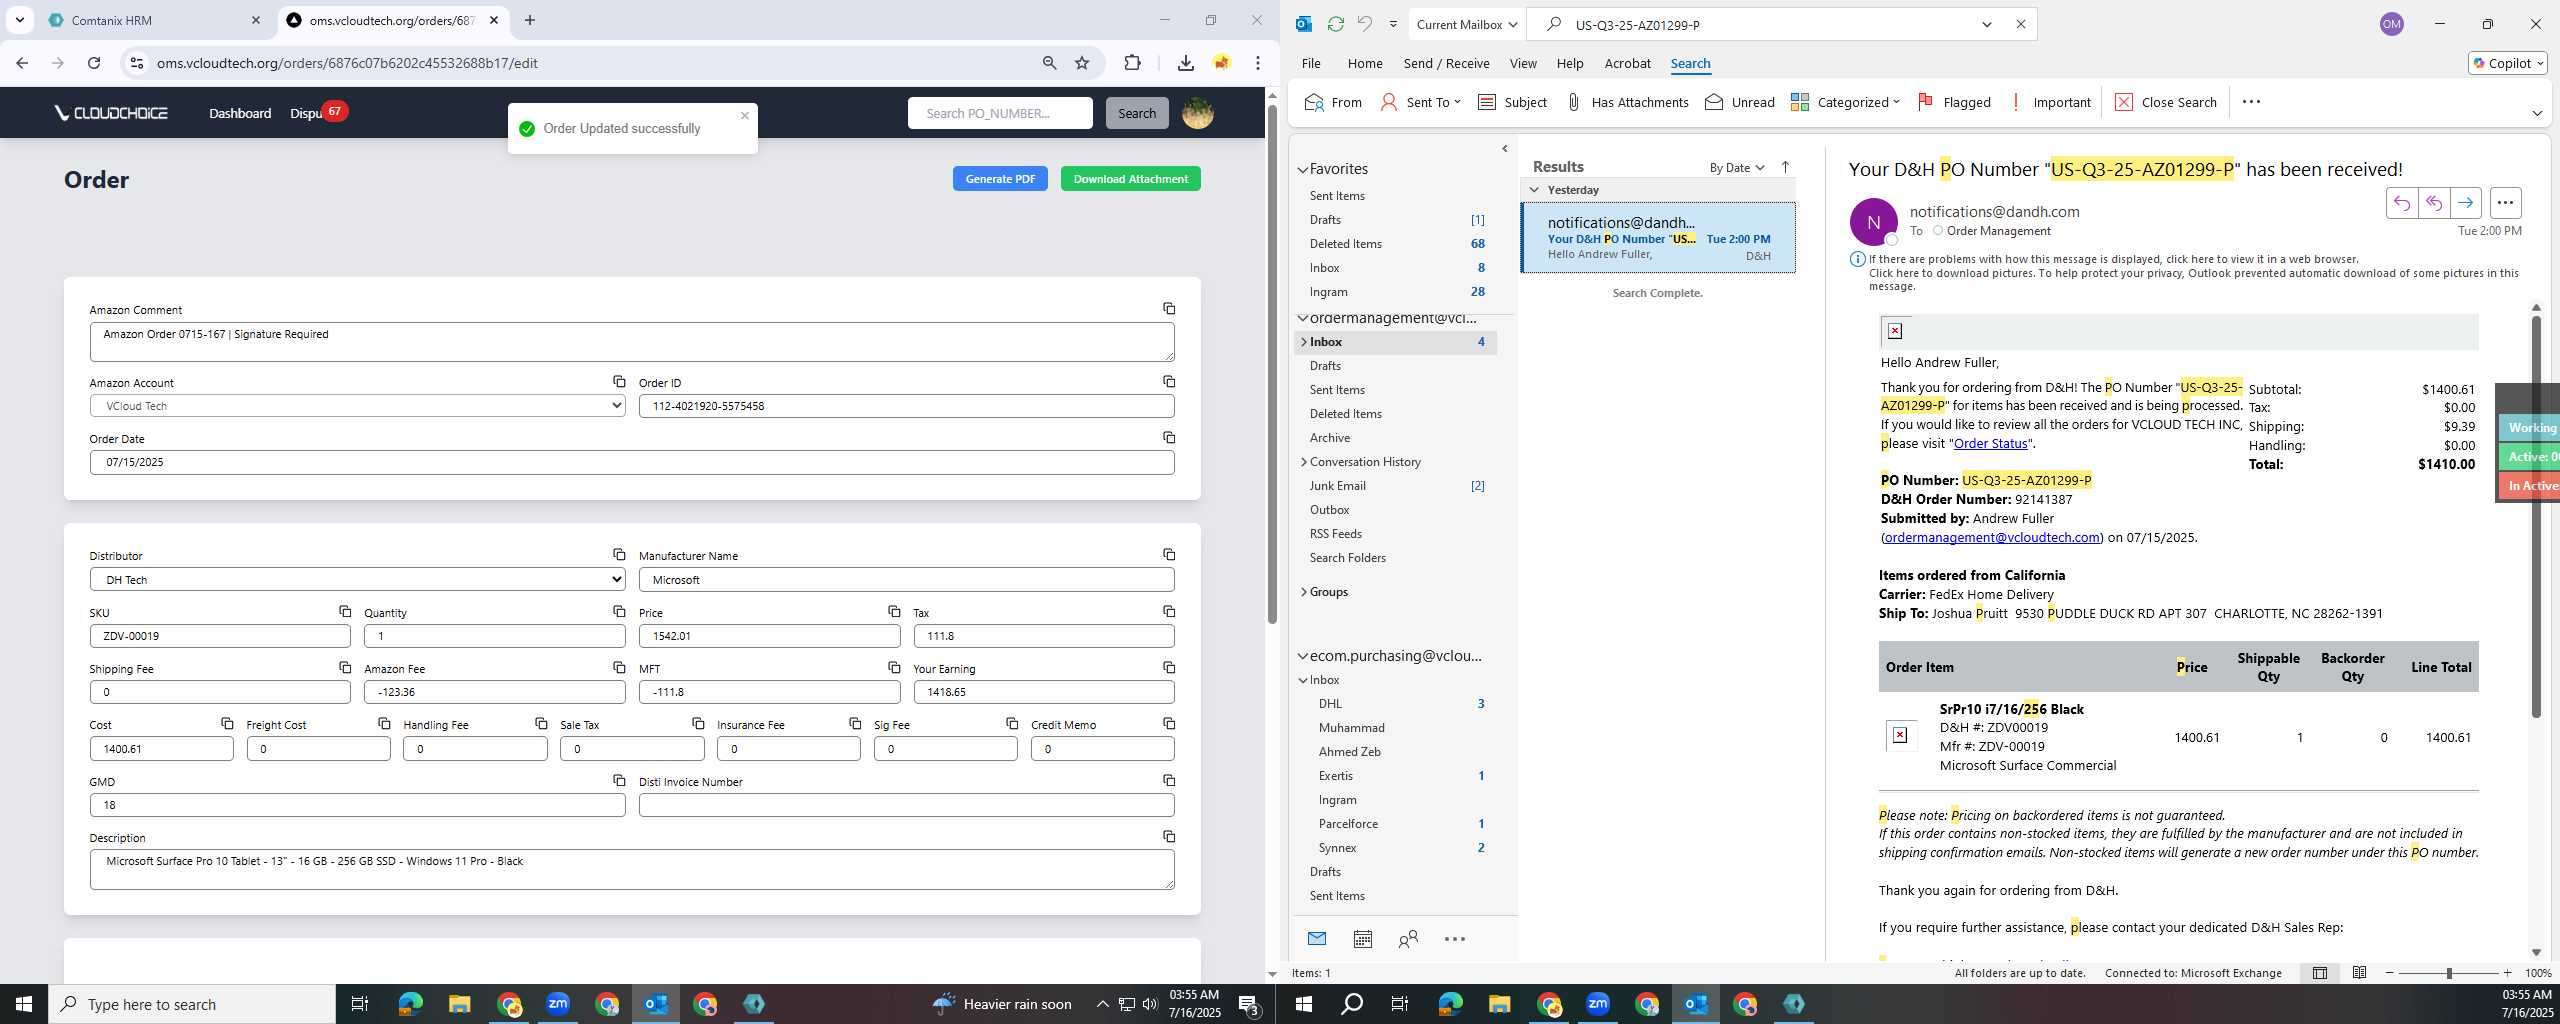Copy the Amazon Comment field value

(1168, 308)
